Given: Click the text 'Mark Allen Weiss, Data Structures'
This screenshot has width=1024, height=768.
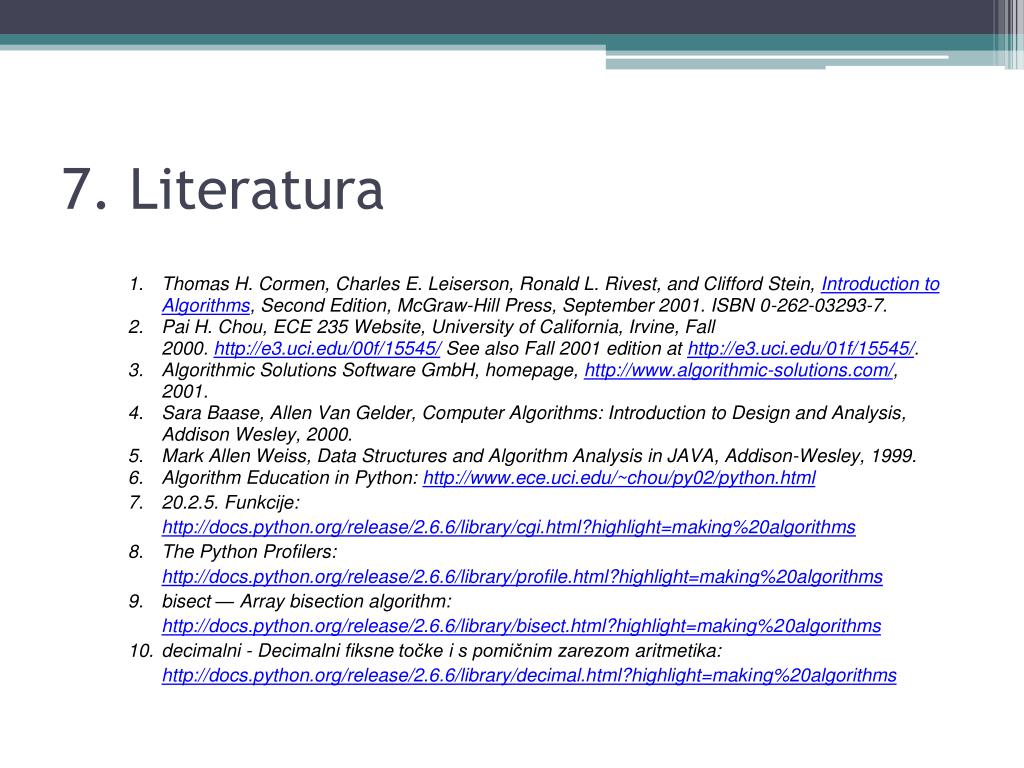Looking at the screenshot, I should [x=302, y=456].
